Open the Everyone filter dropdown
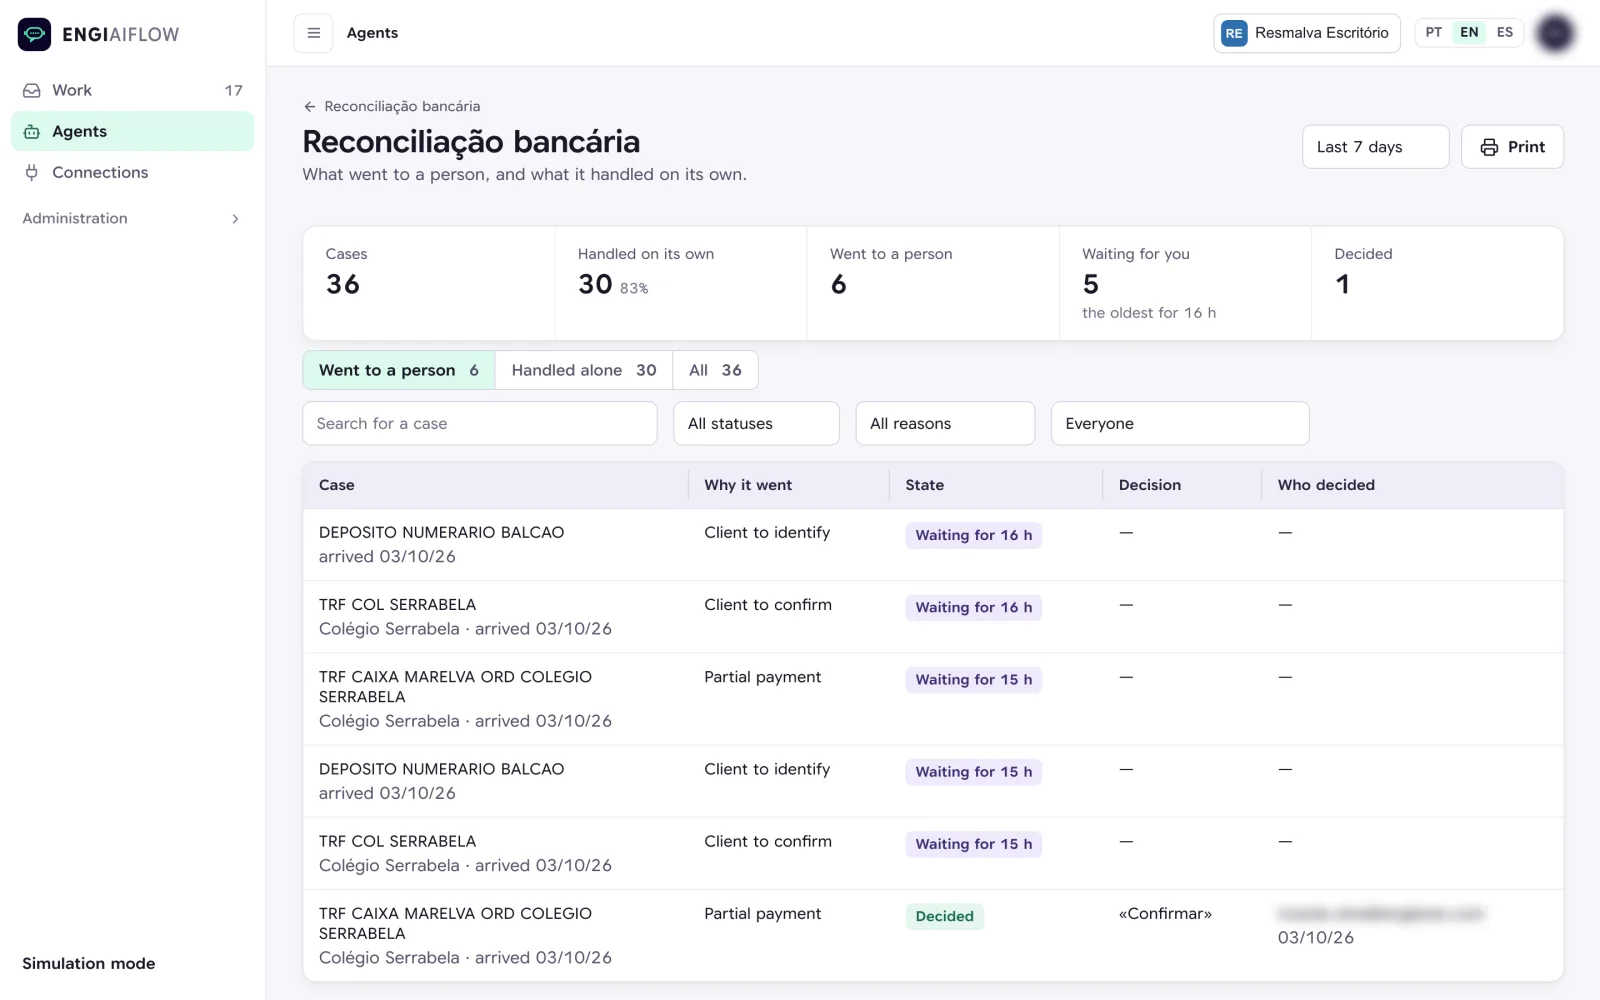This screenshot has height=1000, width=1600. [x=1180, y=423]
